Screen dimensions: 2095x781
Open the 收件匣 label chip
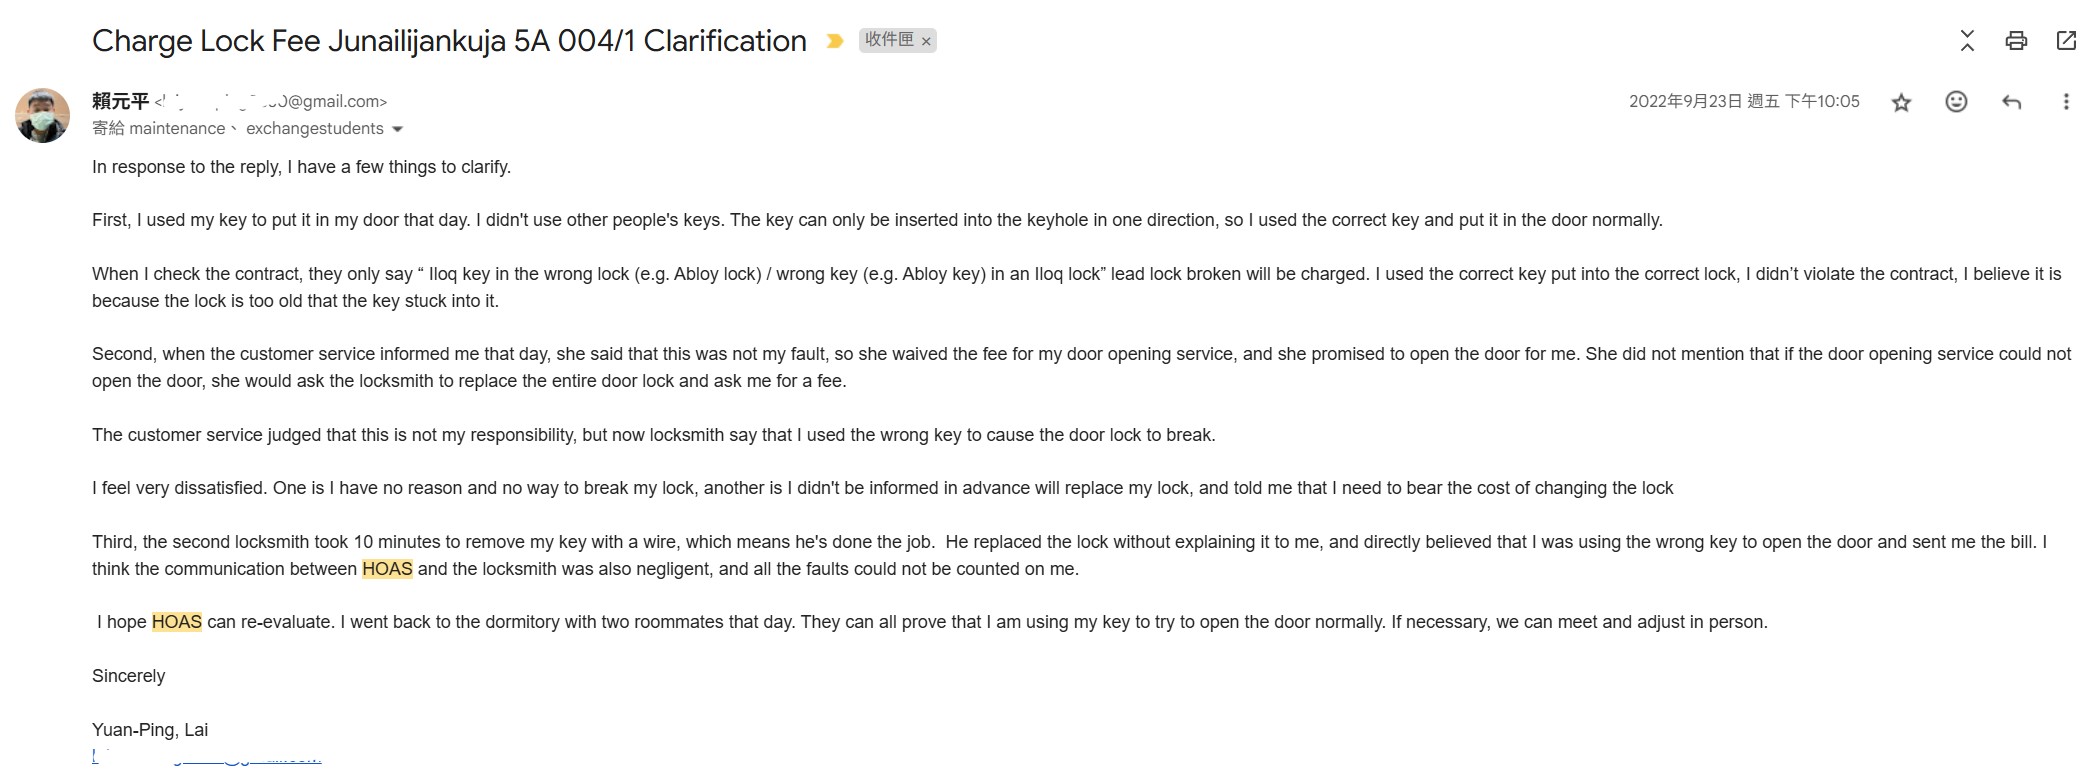click(x=889, y=40)
